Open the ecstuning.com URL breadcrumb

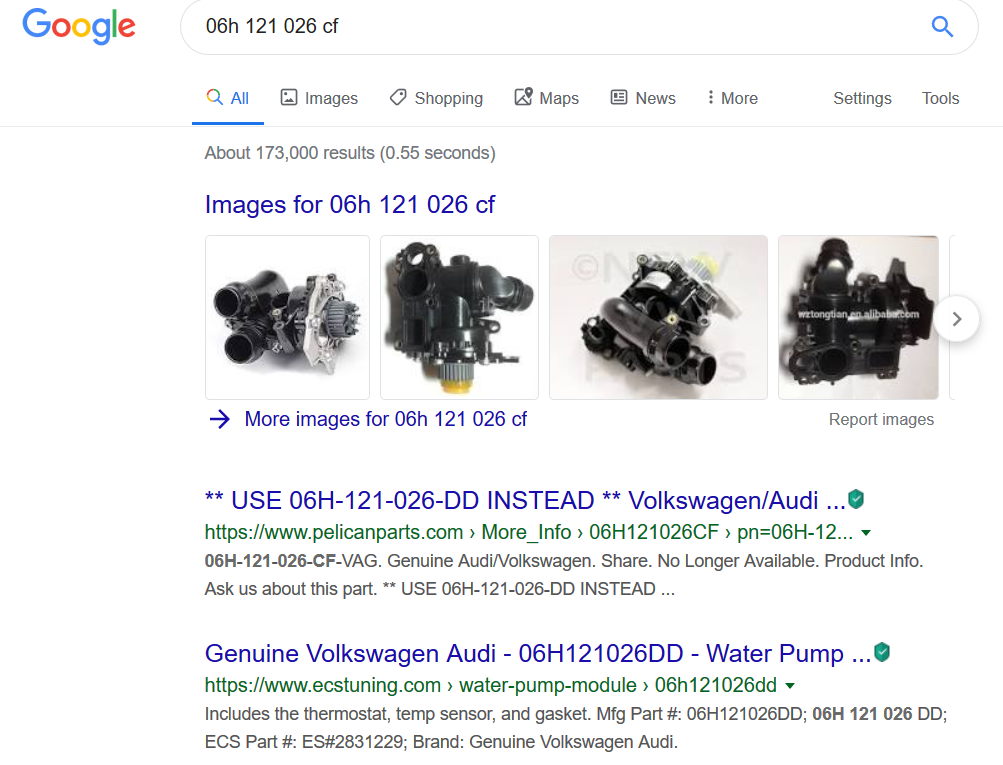point(491,685)
